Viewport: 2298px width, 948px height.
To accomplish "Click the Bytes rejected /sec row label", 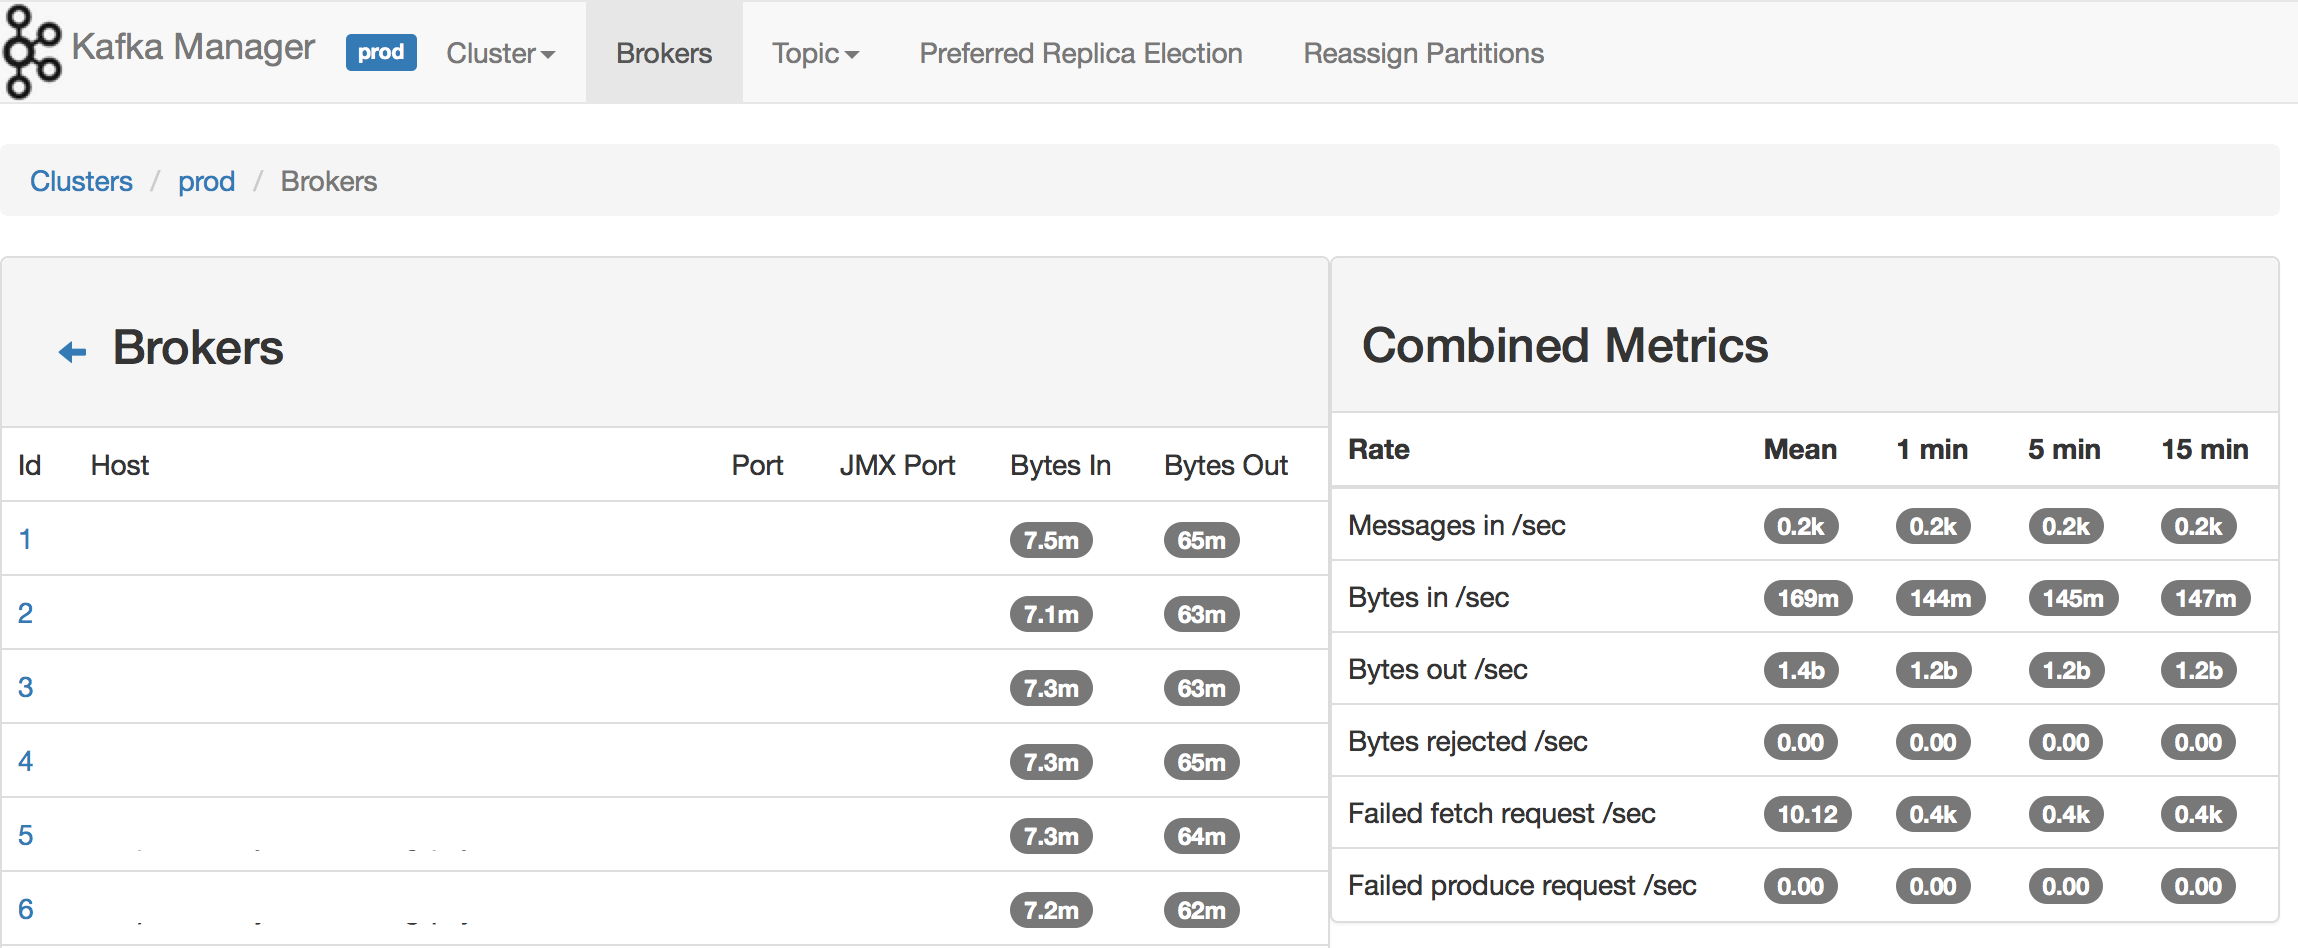I will (1468, 741).
